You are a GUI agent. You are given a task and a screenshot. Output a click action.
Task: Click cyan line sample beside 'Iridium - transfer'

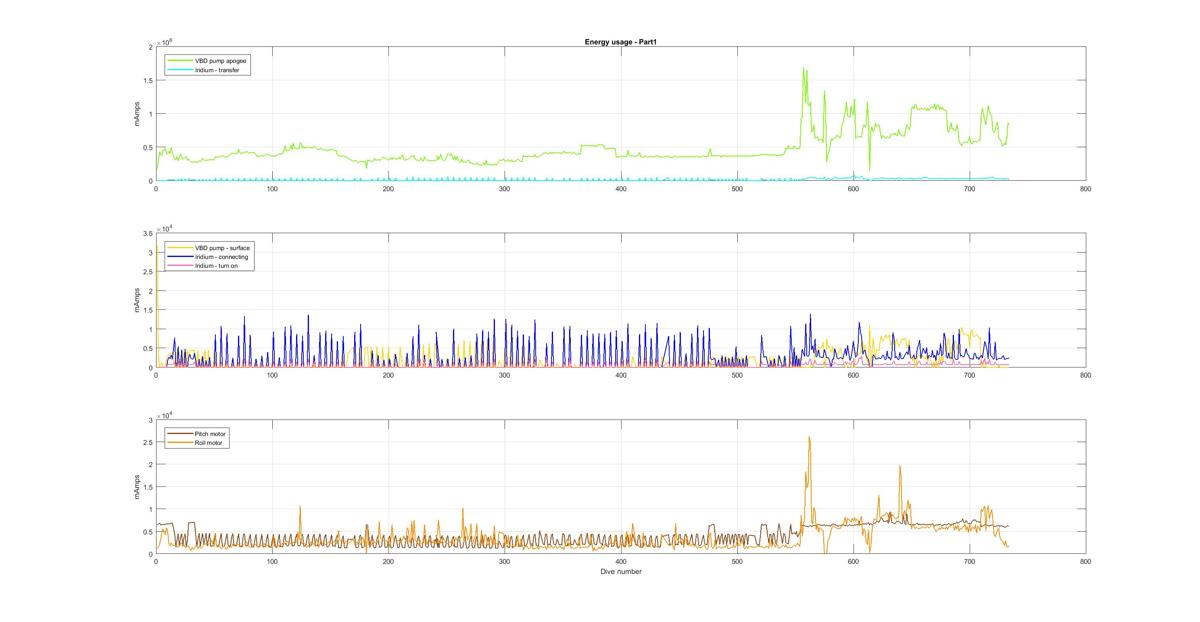coord(180,71)
